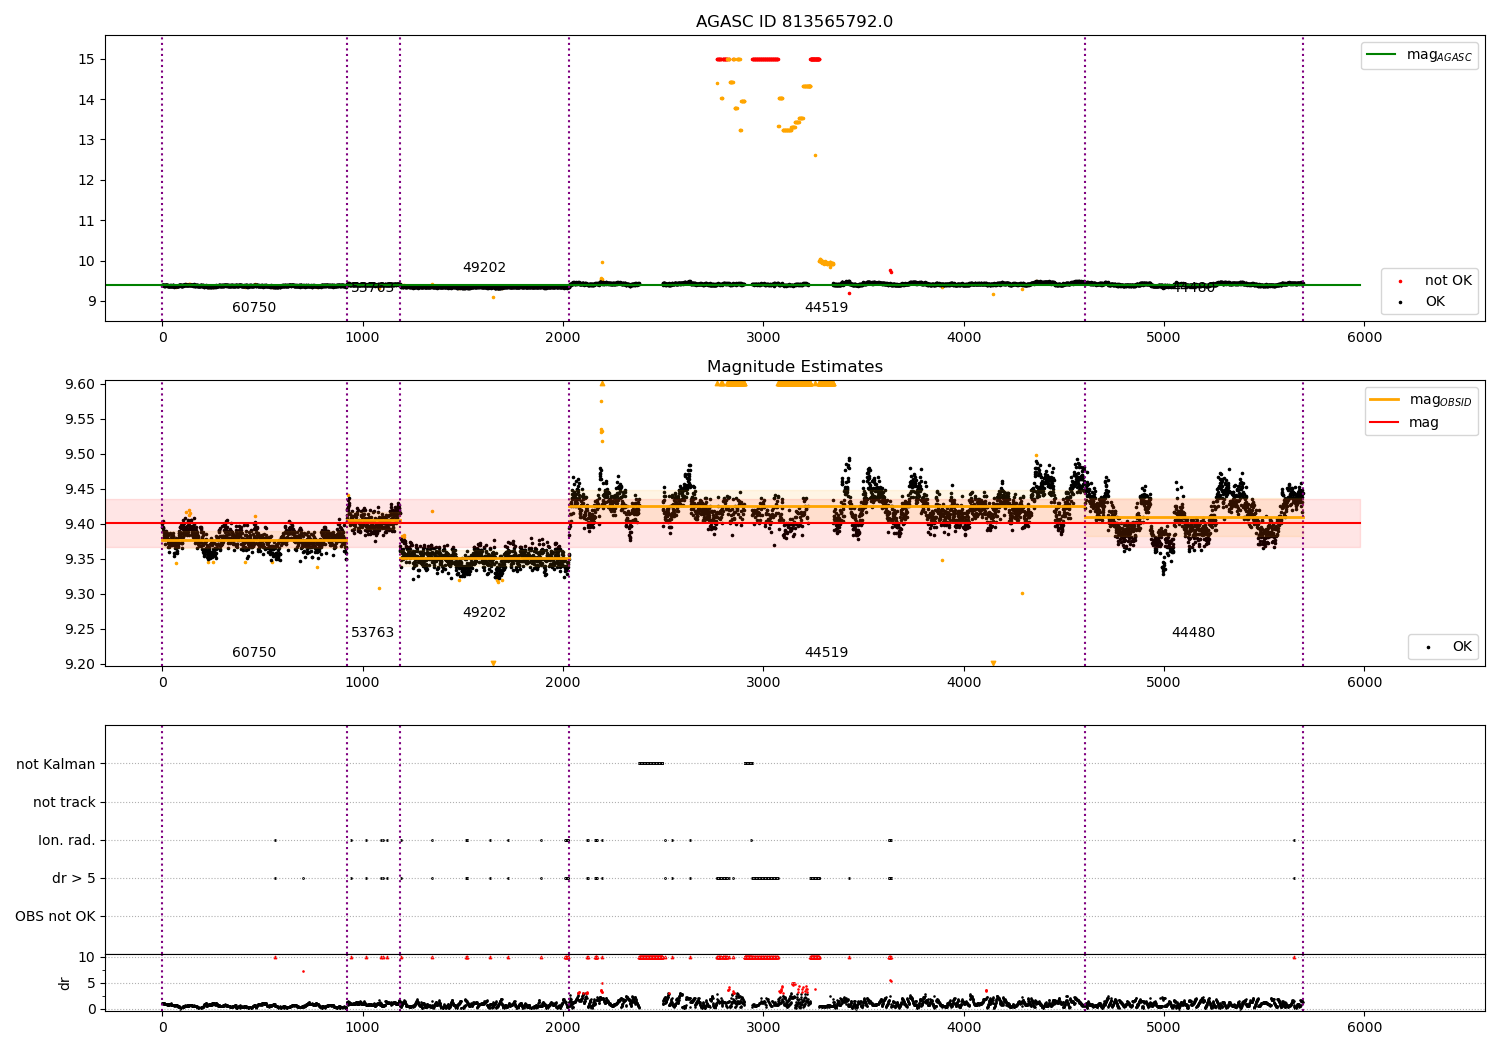Click y-axis tick 9.40 on middle plot
This screenshot has height=1050, width=1500.
(80, 524)
